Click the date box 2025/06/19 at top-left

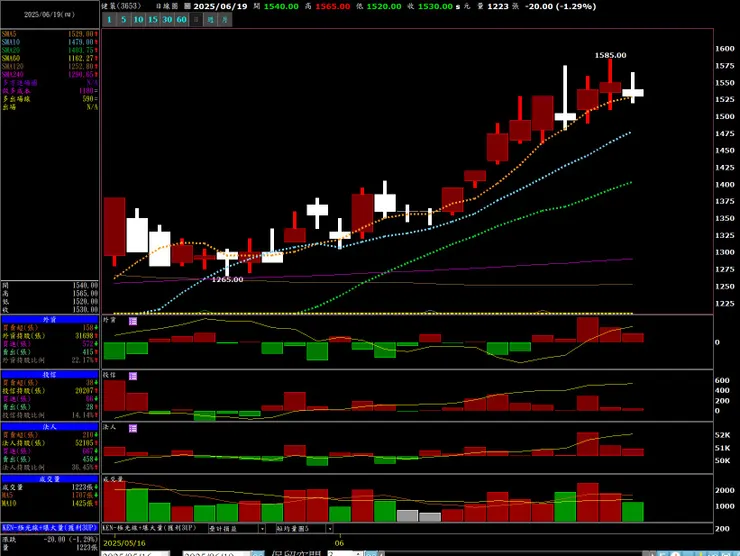pos(49,15)
